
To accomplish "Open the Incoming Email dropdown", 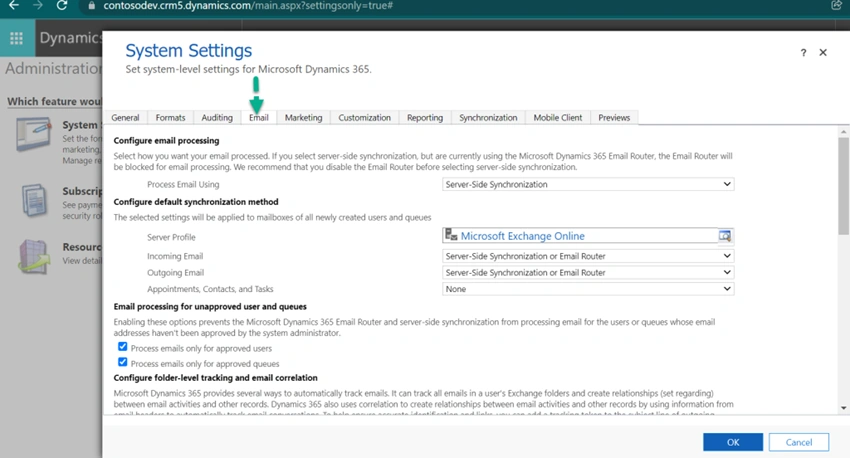I will pos(588,256).
